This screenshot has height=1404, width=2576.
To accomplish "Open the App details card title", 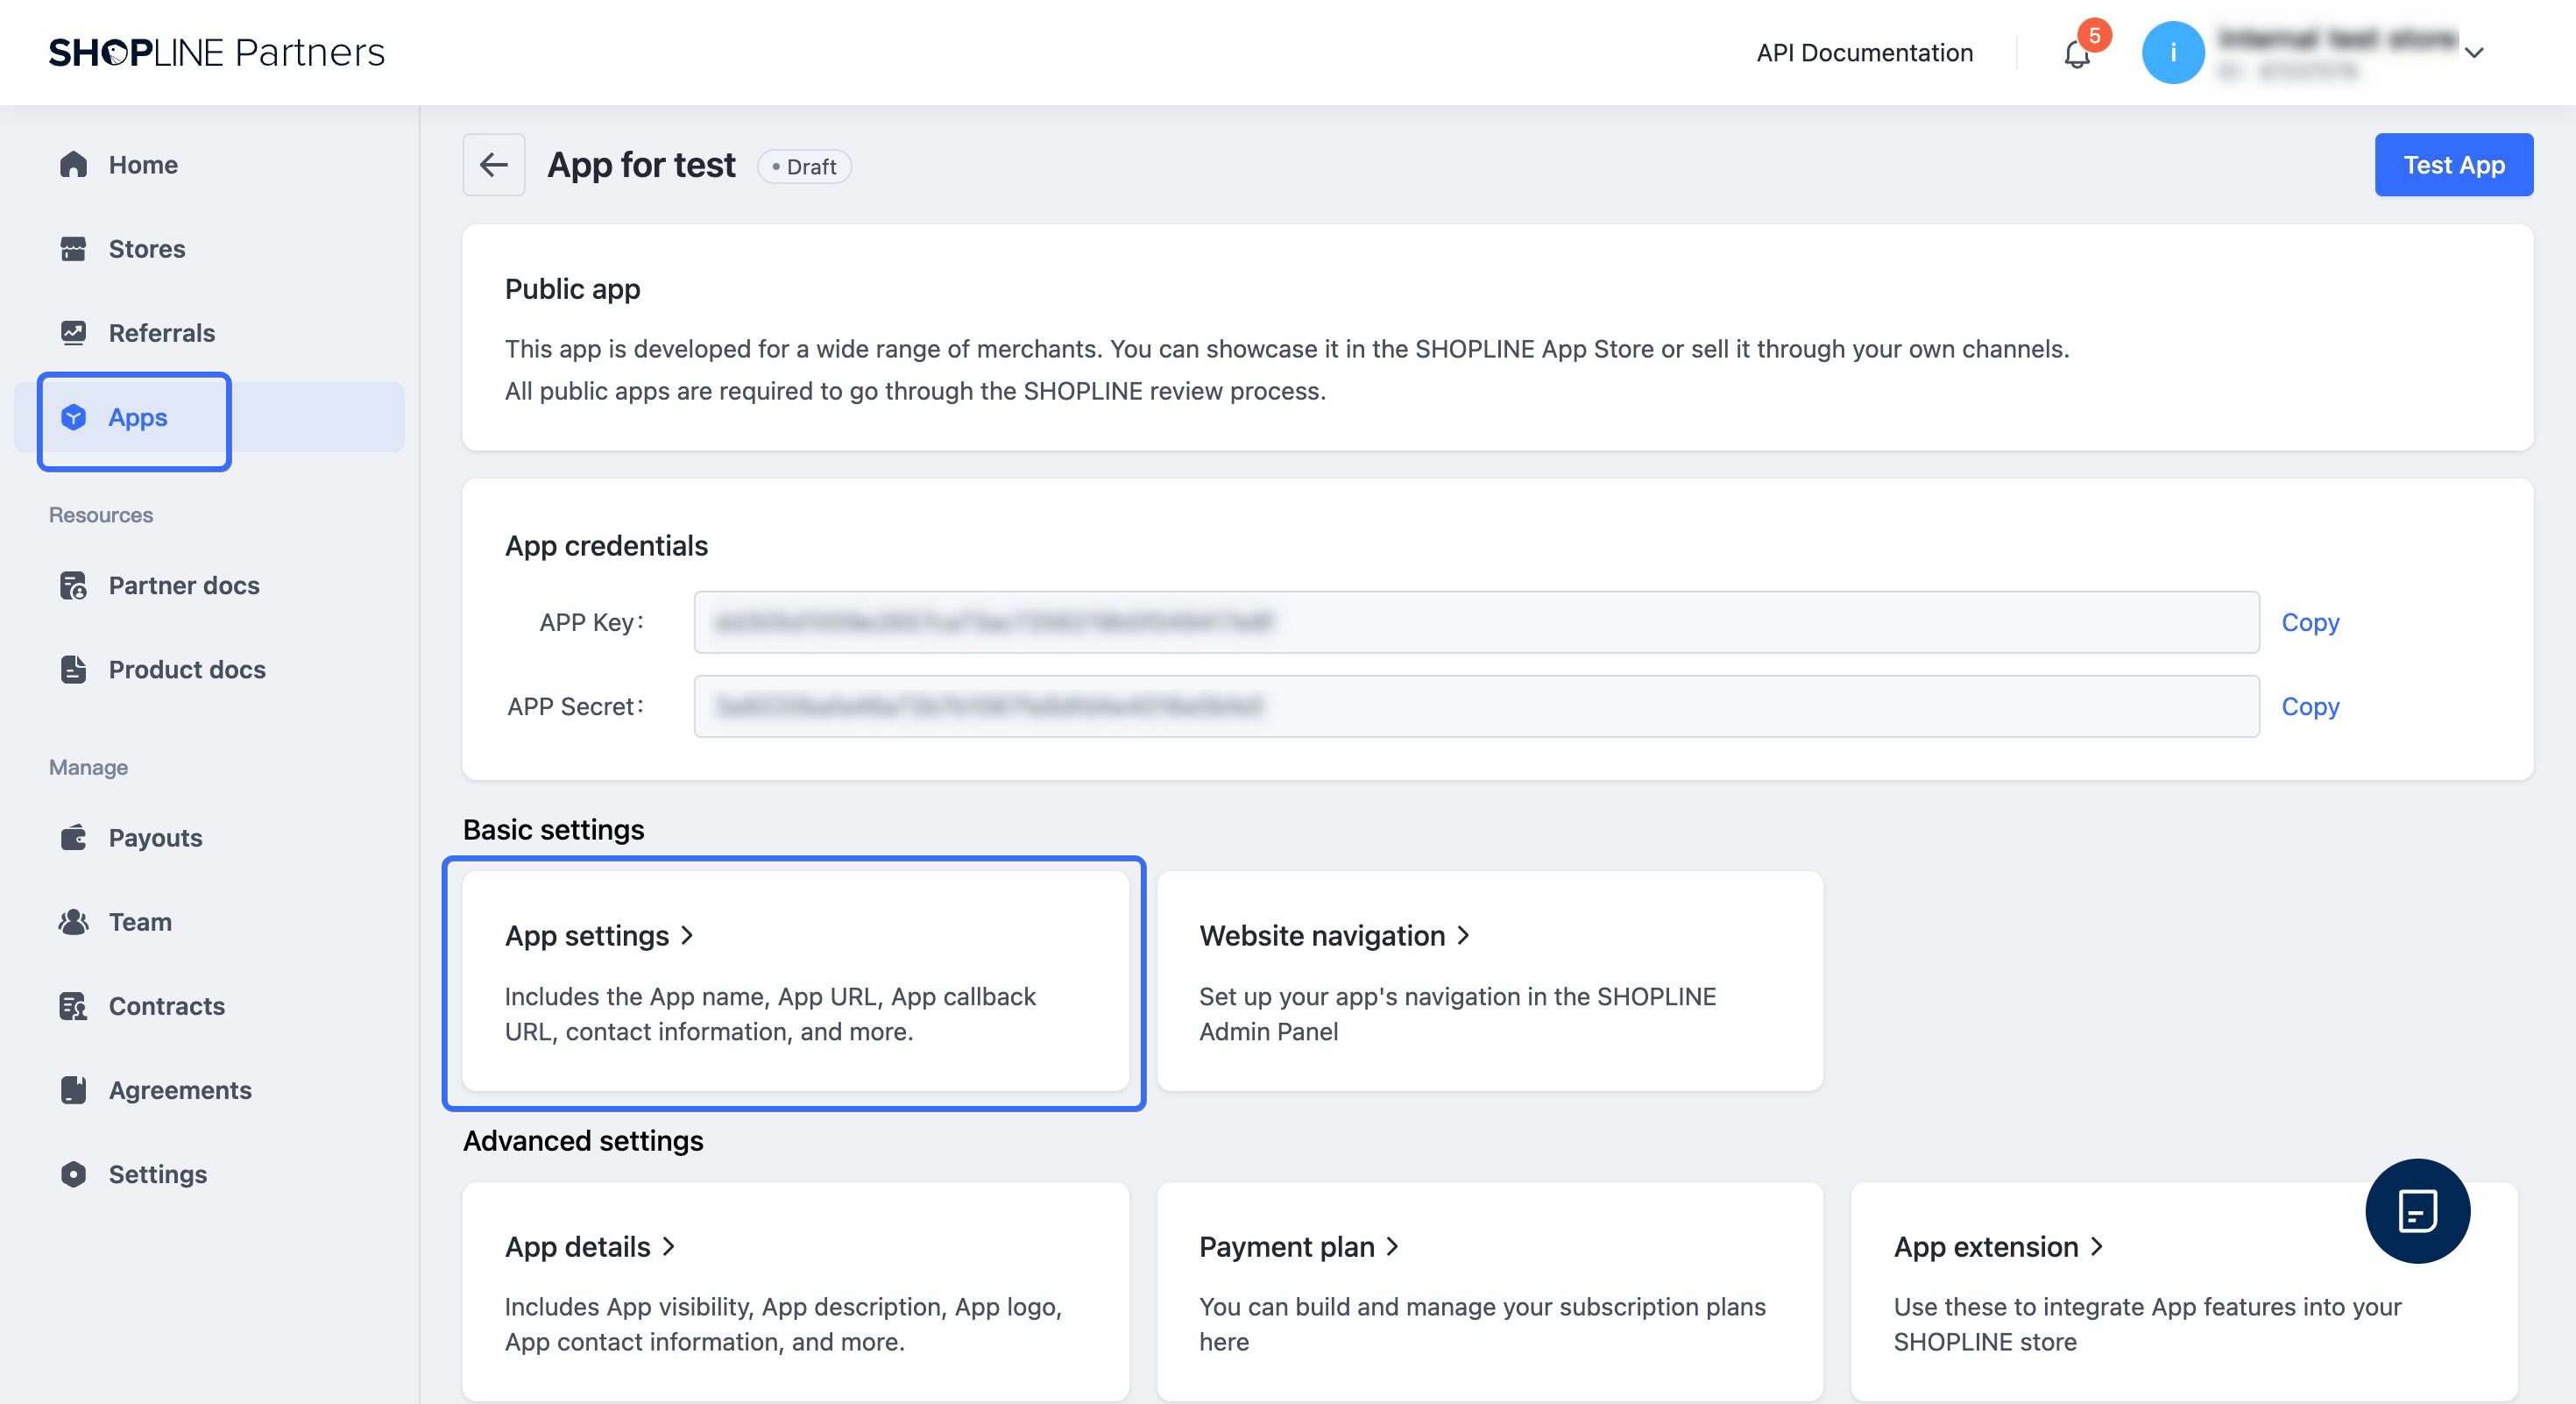I will coord(578,1246).
